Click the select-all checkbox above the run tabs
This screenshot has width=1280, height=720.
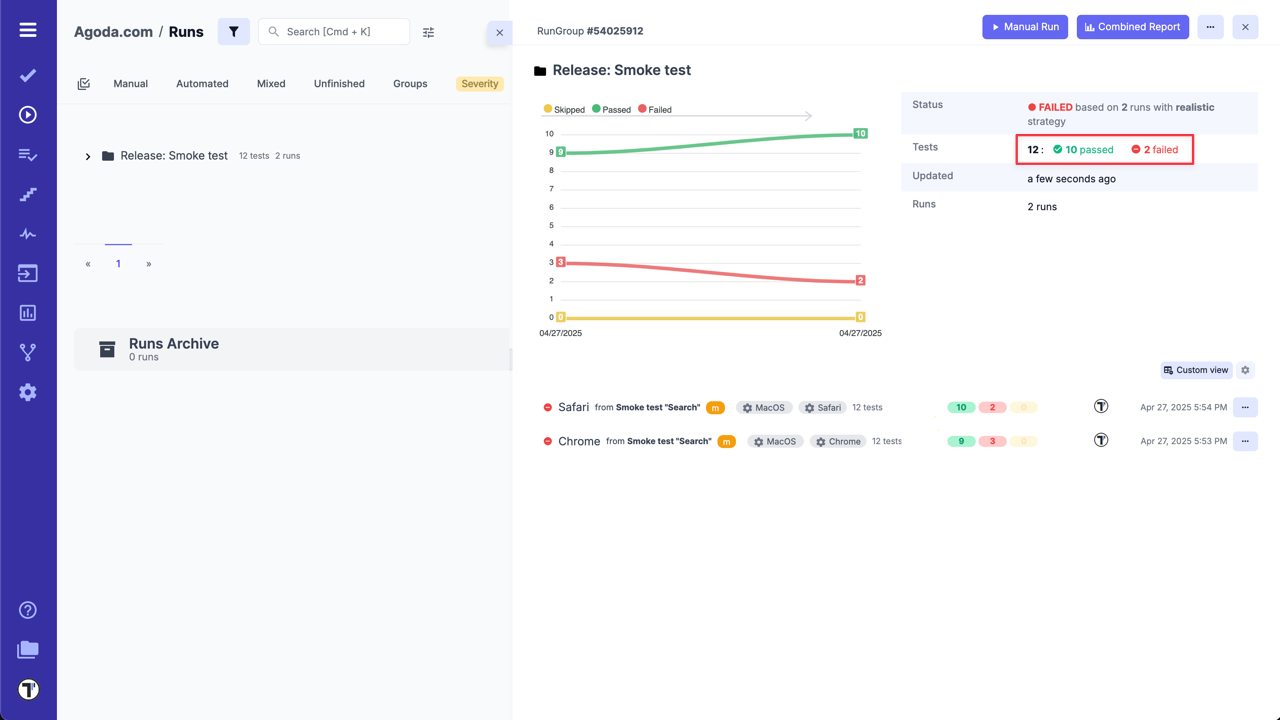coord(84,83)
